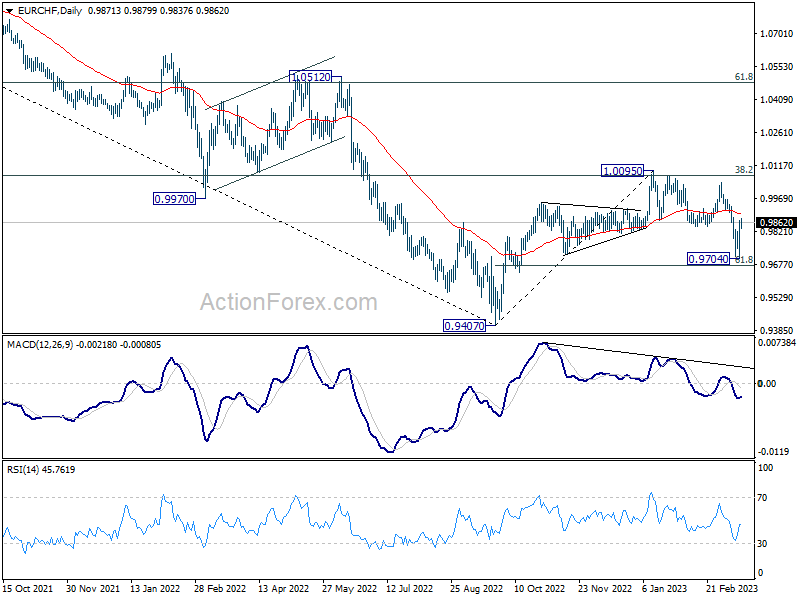Select the RSI(14) 45.7619 indicator label
Screen dimensions: 800x600
41,469
